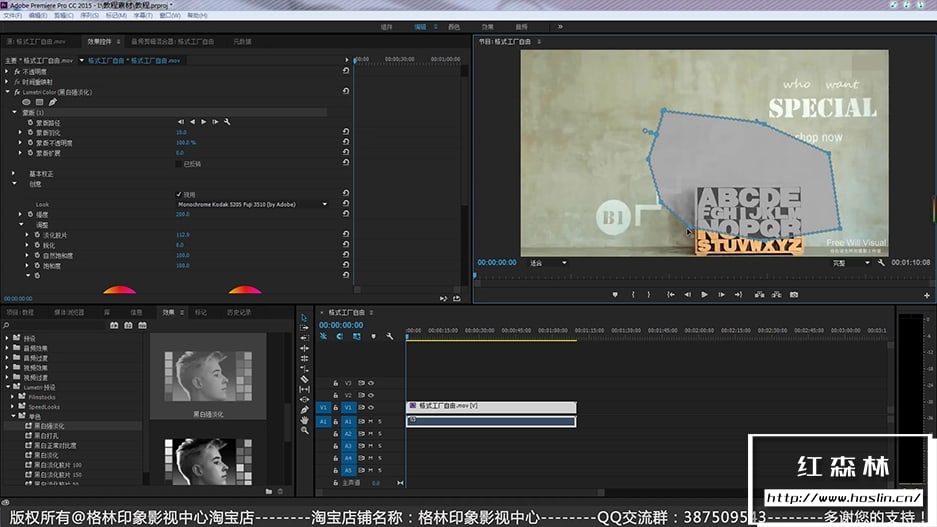Open the button editor plus icon

(x=927, y=295)
